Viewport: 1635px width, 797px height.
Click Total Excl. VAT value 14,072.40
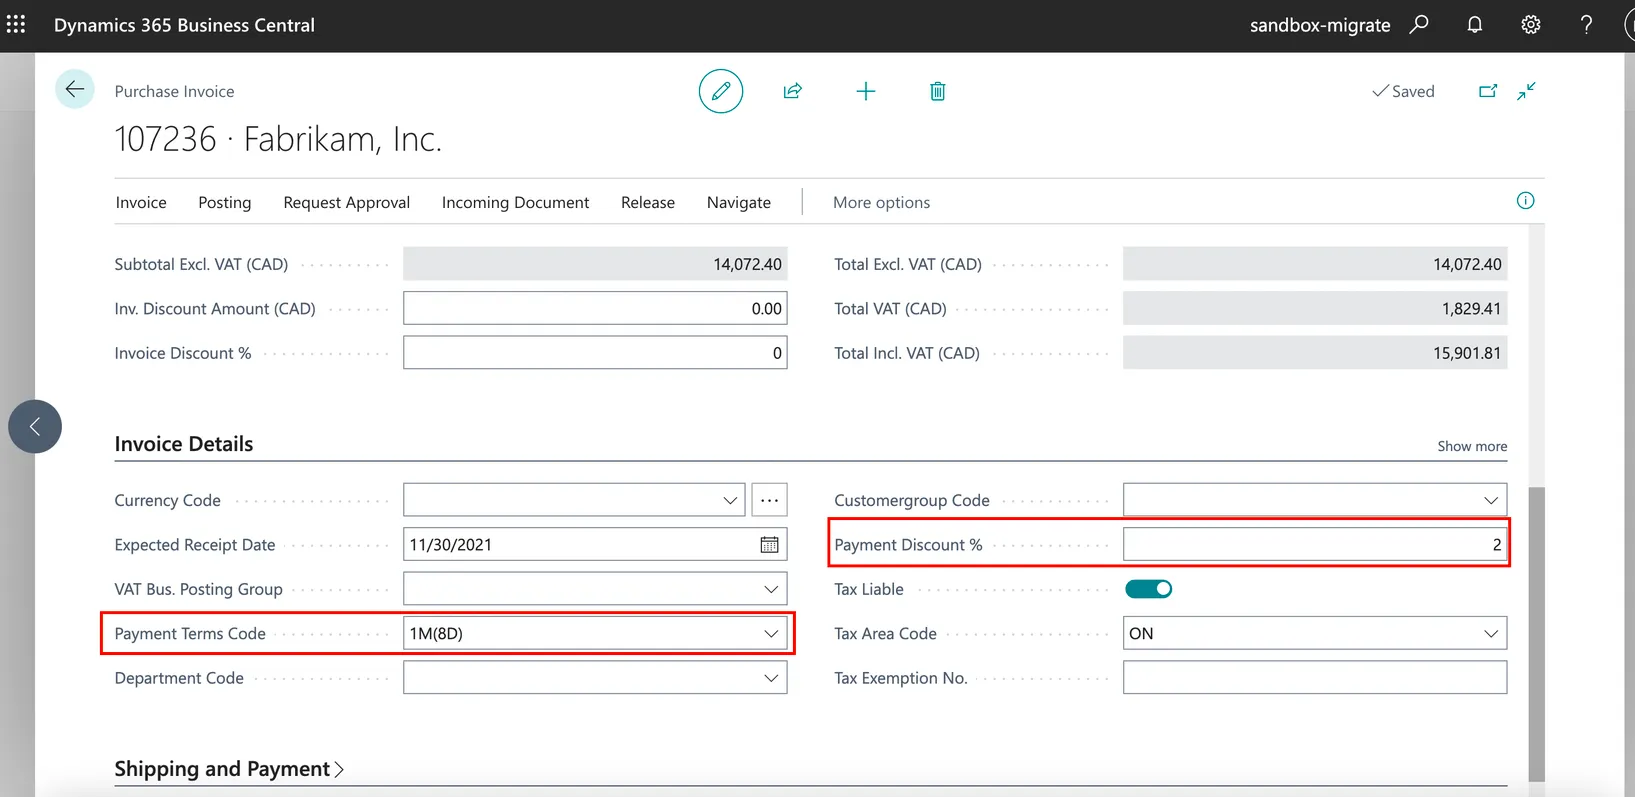pyautogui.click(x=1315, y=264)
